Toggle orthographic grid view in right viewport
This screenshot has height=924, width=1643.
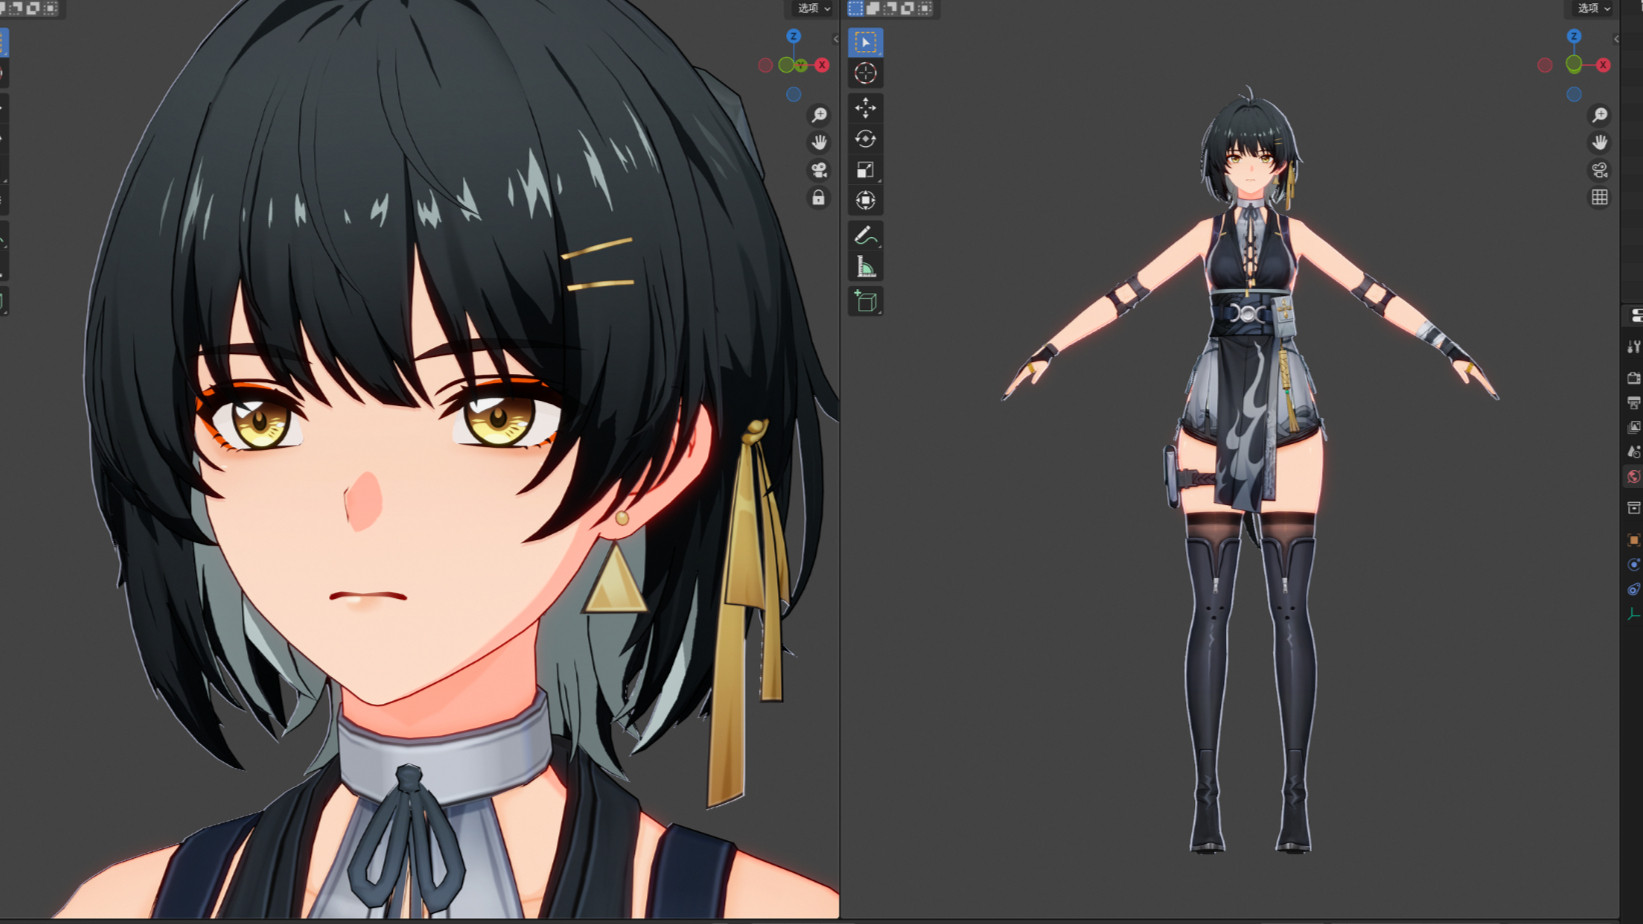1599,198
